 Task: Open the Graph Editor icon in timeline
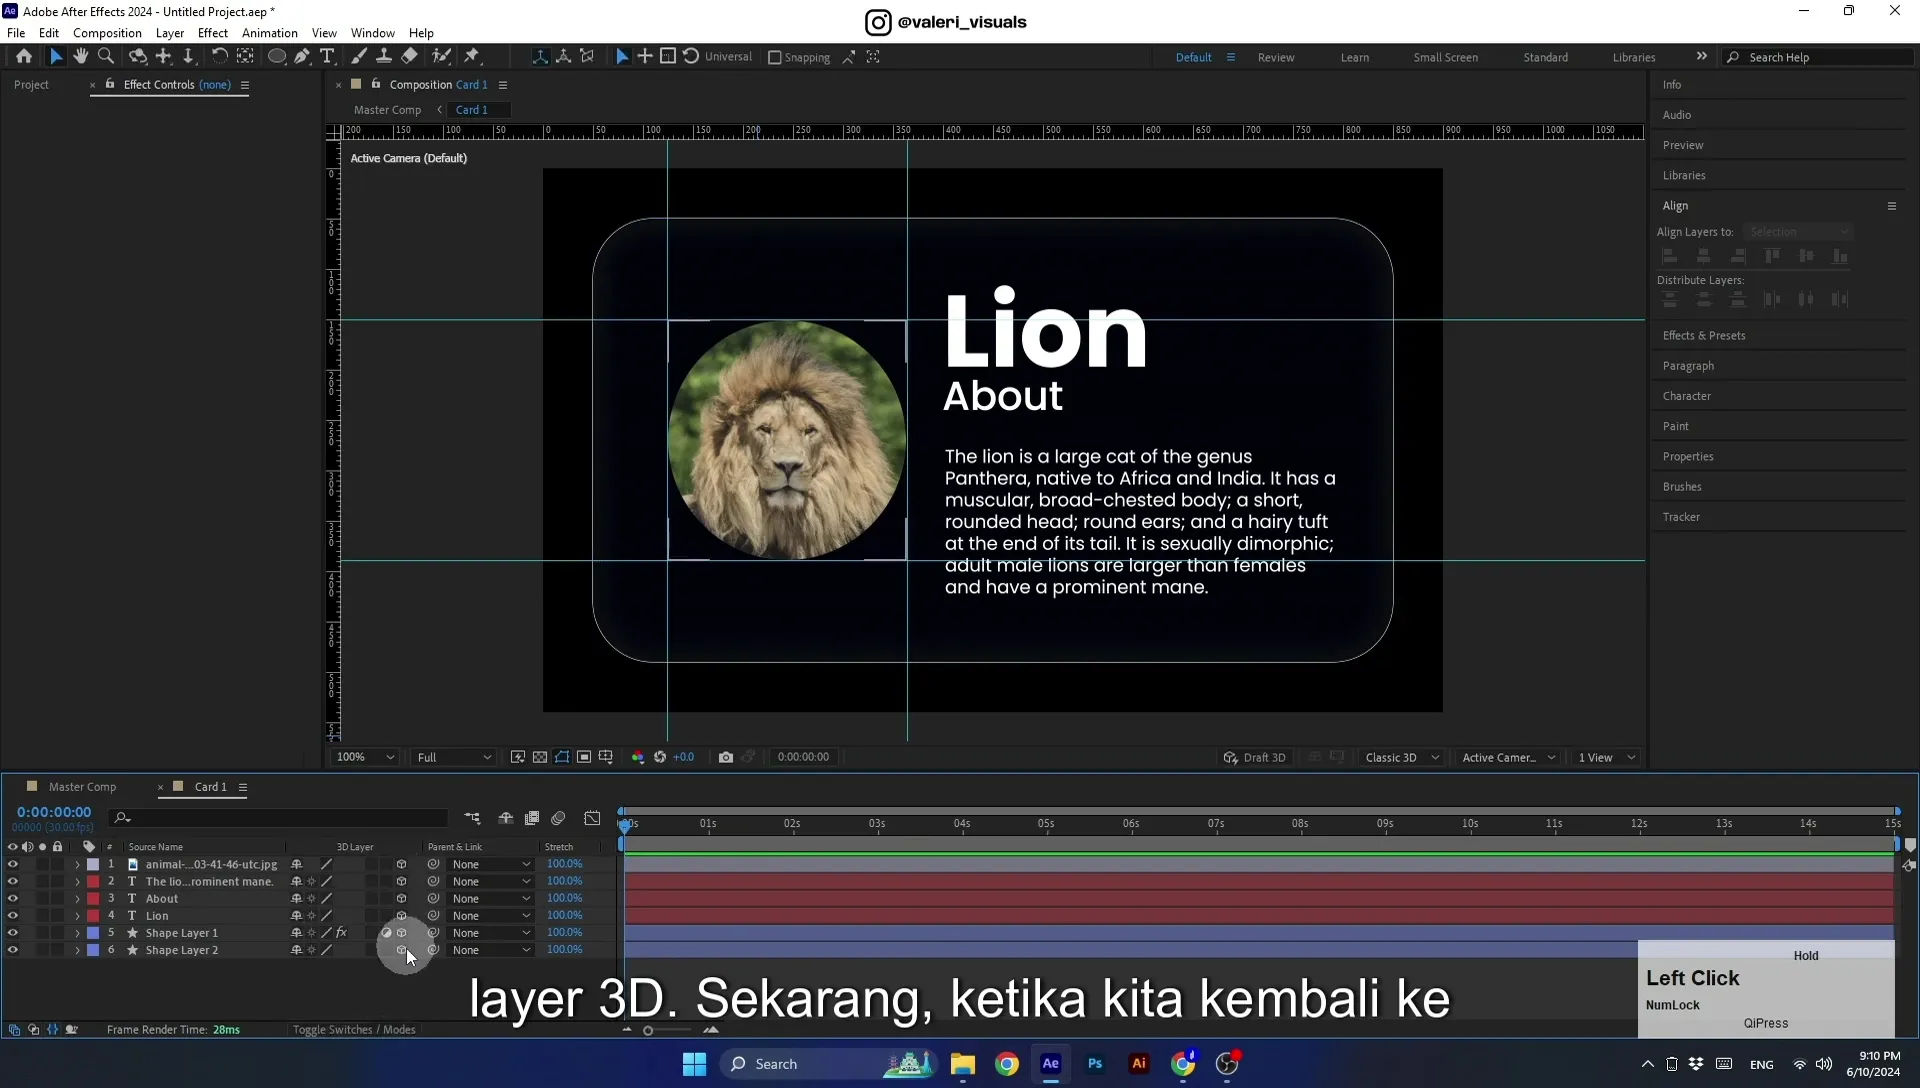(x=592, y=818)
